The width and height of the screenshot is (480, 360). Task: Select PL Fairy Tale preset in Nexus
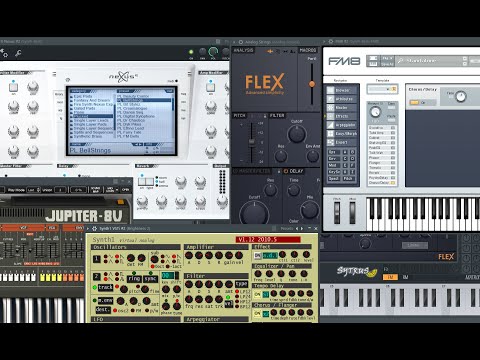click(129, 132)
